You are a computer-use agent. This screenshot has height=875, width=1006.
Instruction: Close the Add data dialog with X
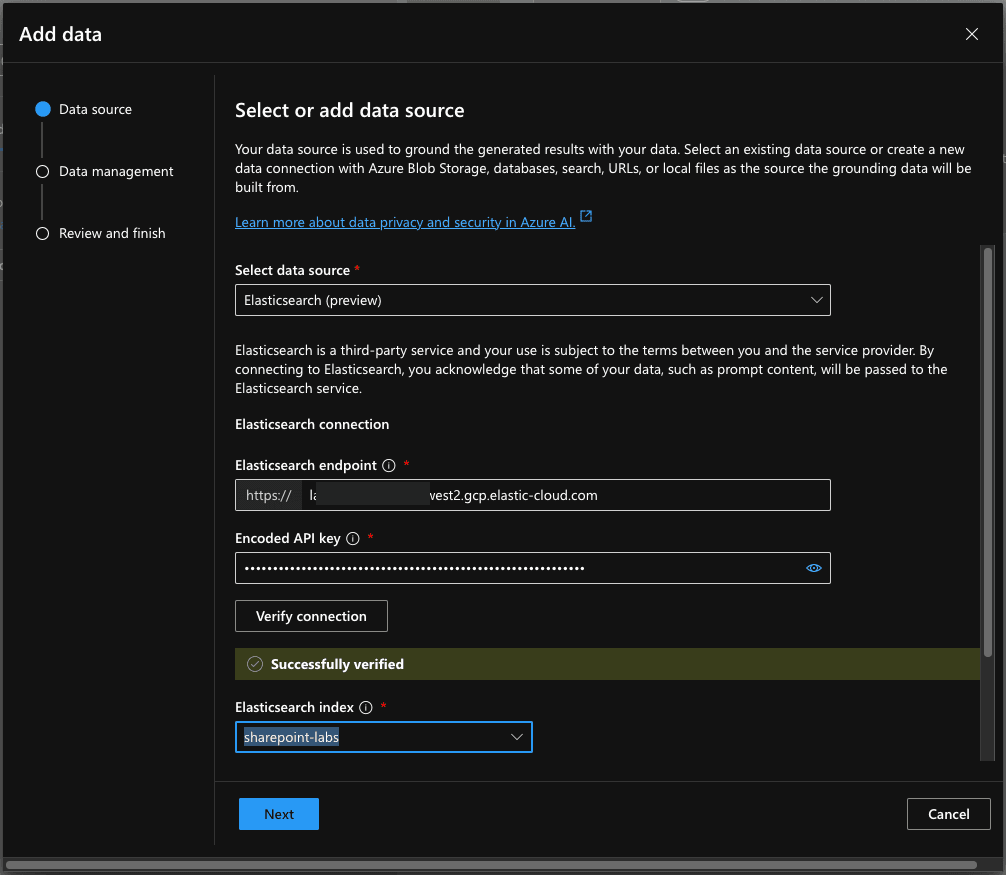tap(971, 34)
